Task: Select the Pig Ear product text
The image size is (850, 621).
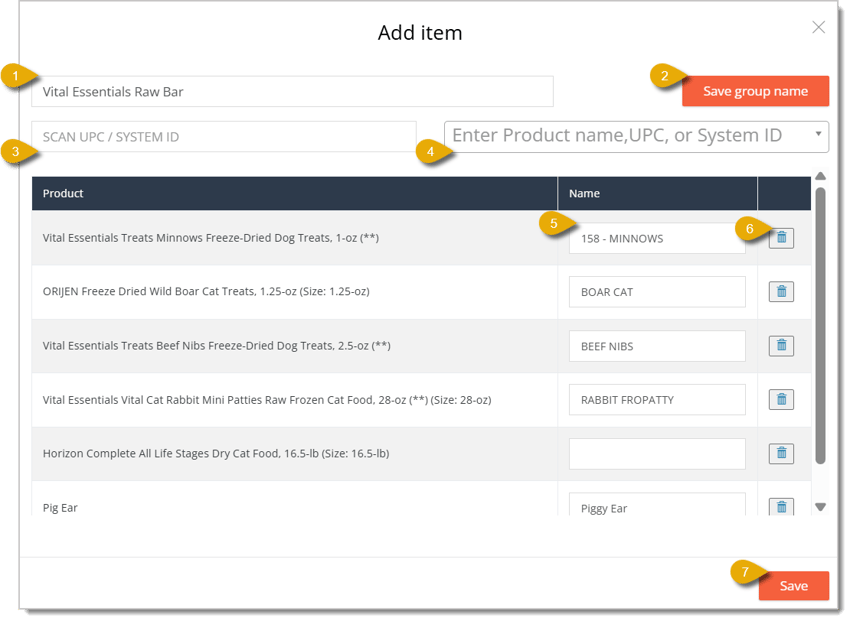Action: [60, 508]
